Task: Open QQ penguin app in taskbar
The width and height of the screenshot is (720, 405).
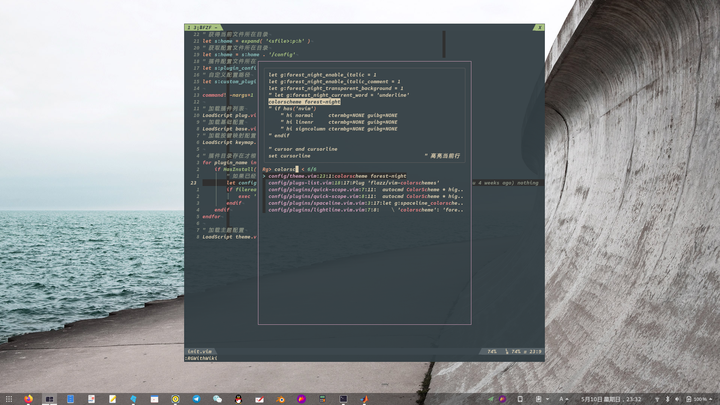Action: [x=238, y=399]
